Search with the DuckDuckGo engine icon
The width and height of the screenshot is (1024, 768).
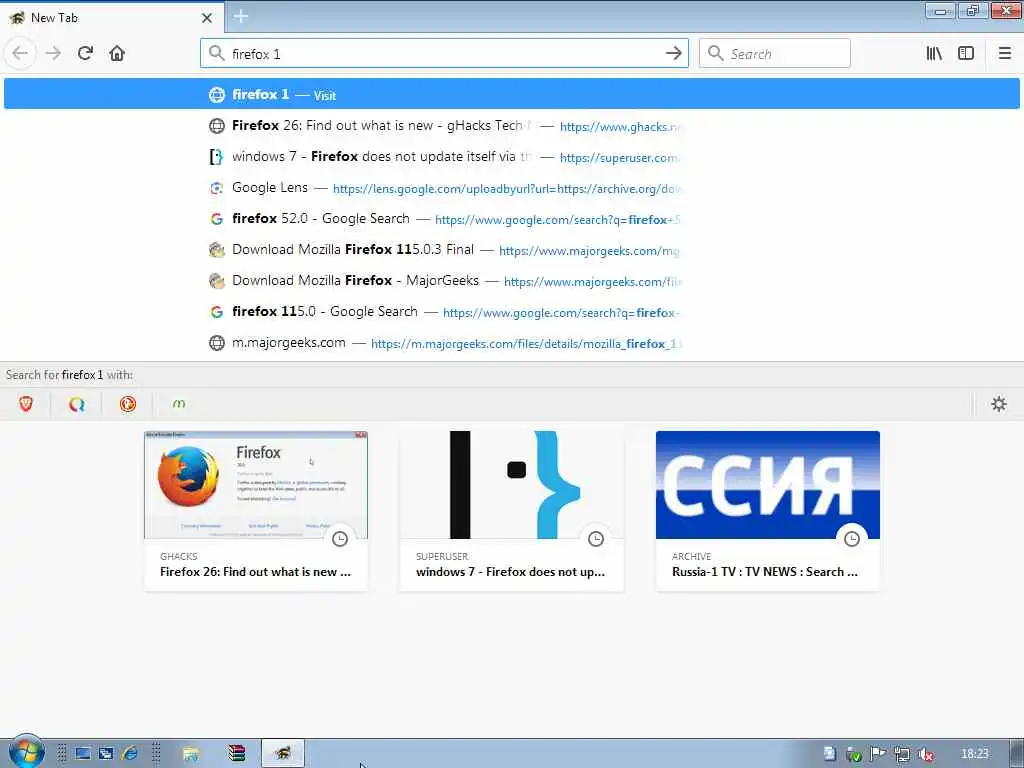click(128, 404)
